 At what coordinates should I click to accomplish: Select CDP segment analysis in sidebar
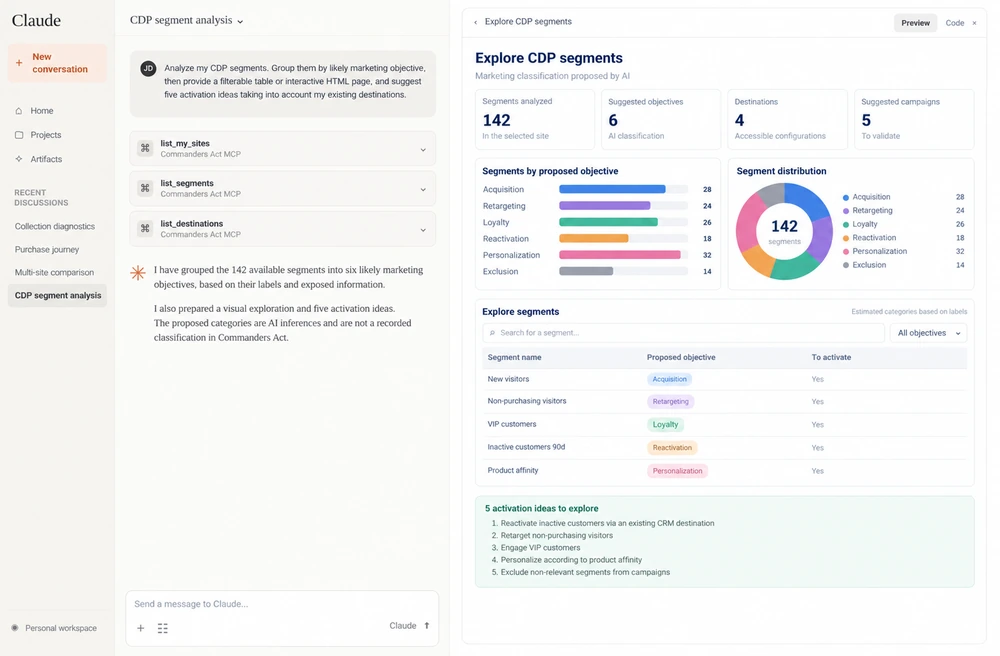[57, 295]
